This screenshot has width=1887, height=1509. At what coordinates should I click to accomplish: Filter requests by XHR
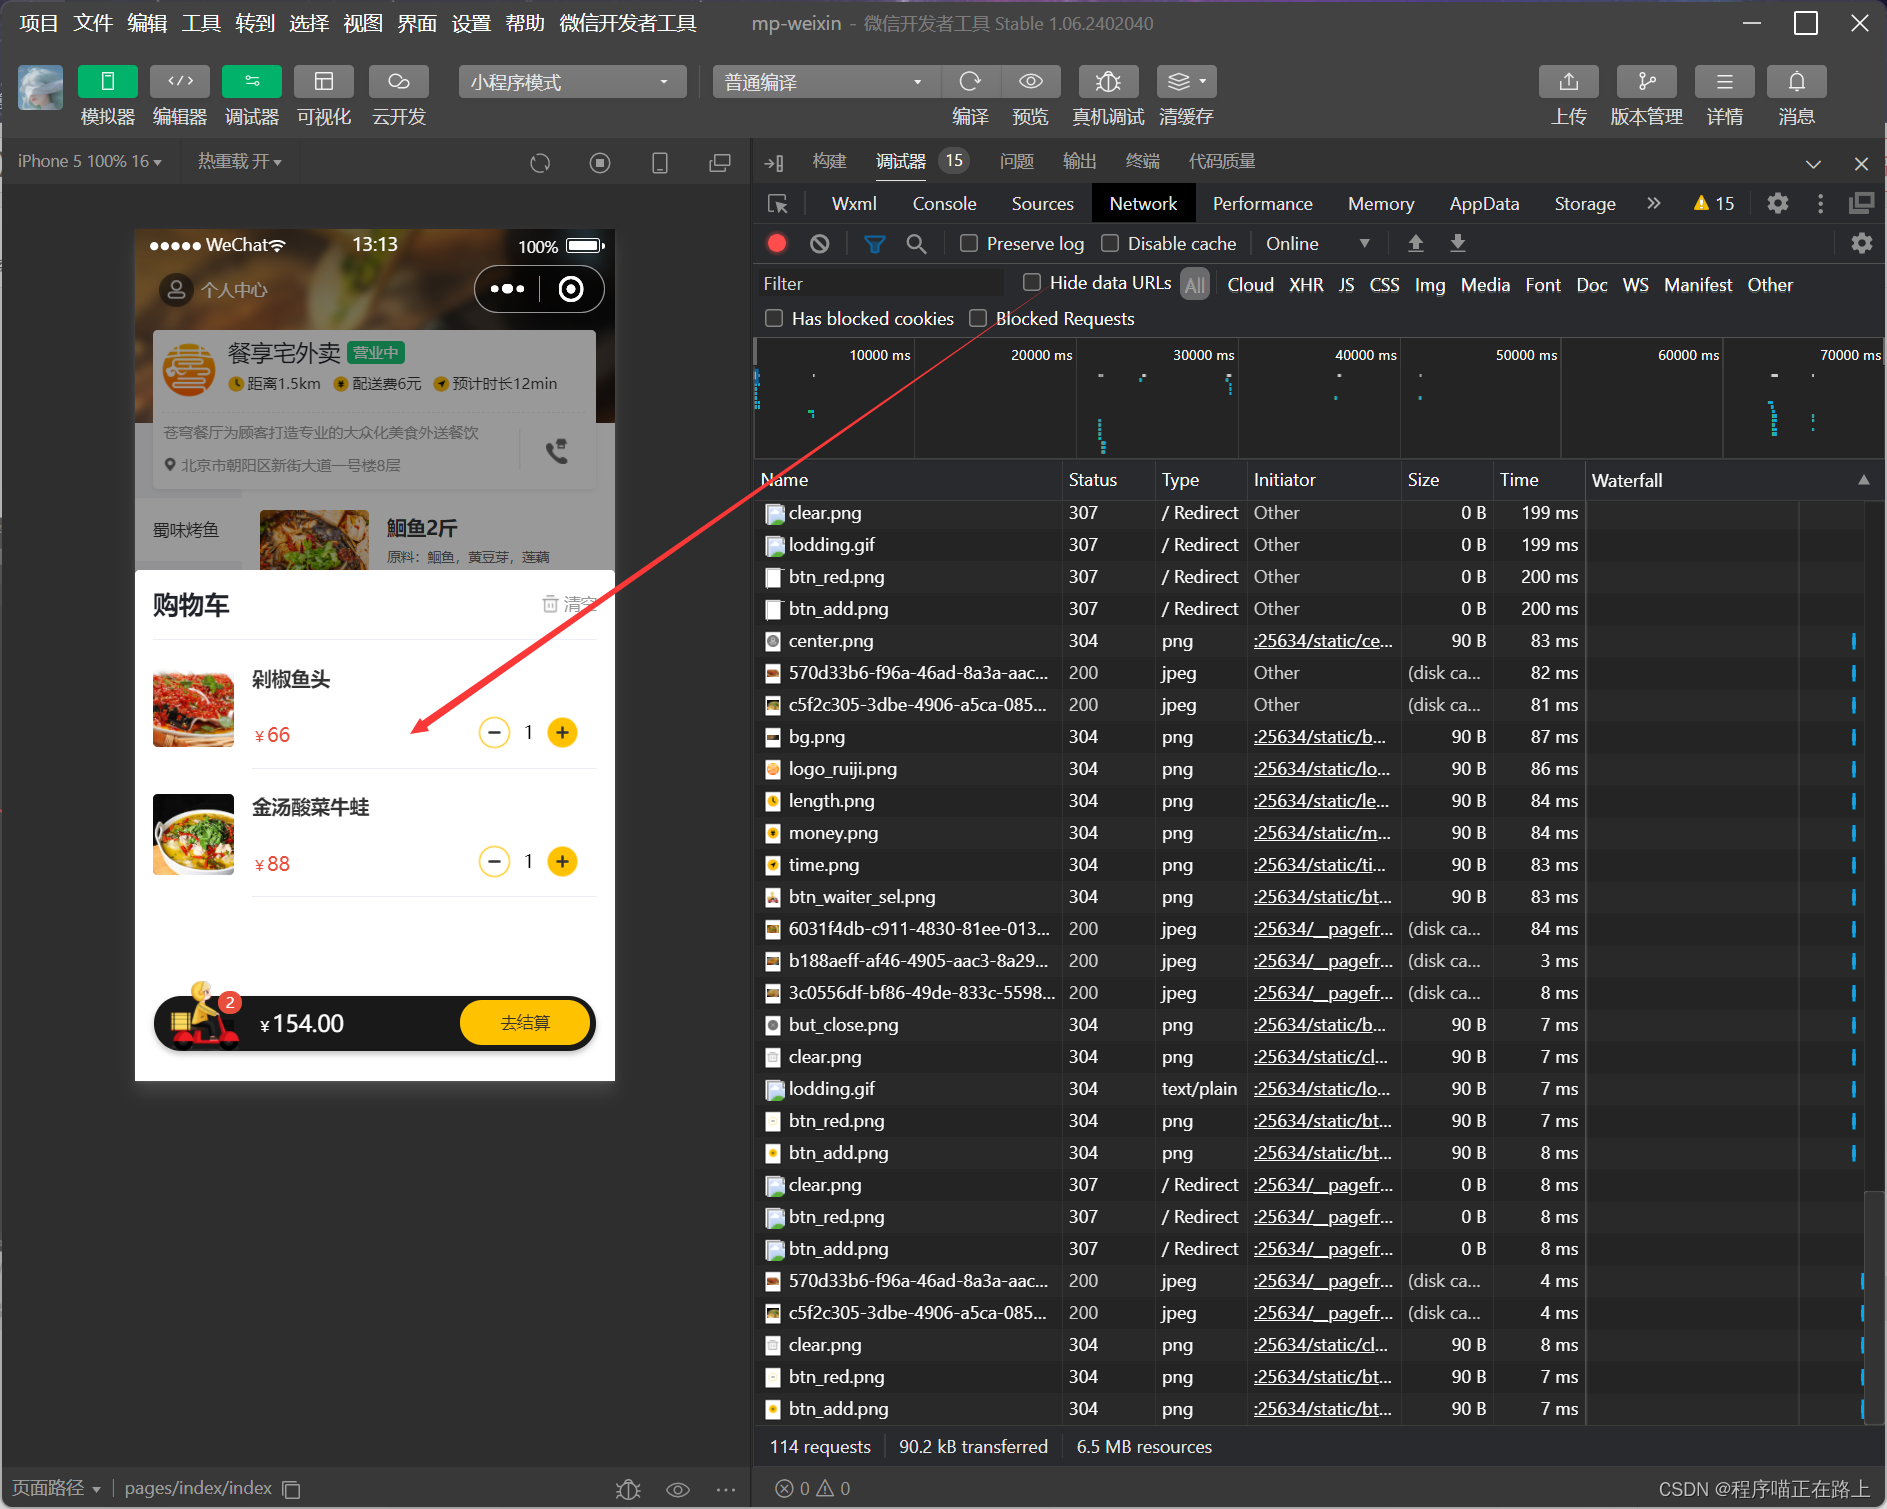tap(1306, 285)
